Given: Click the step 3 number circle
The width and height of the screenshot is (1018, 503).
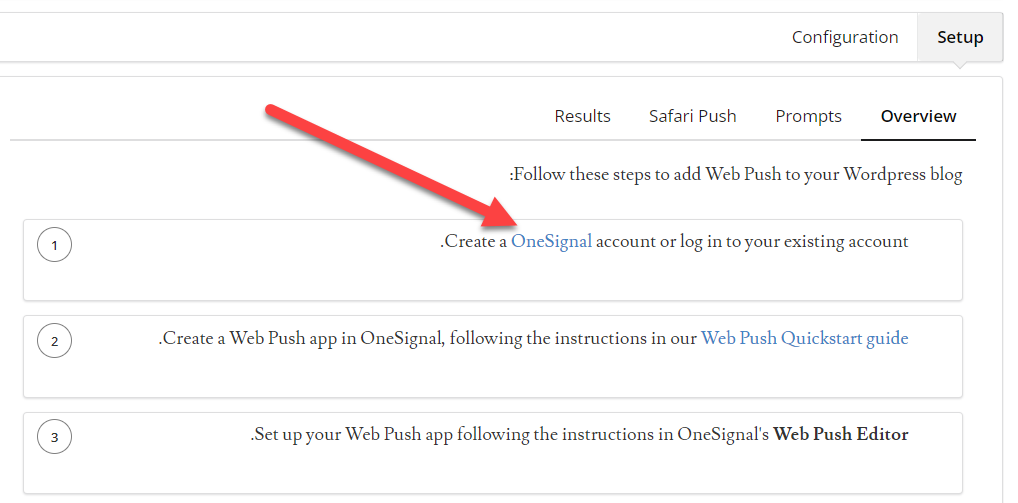Looking at the screenshot, I should [54, 437].
